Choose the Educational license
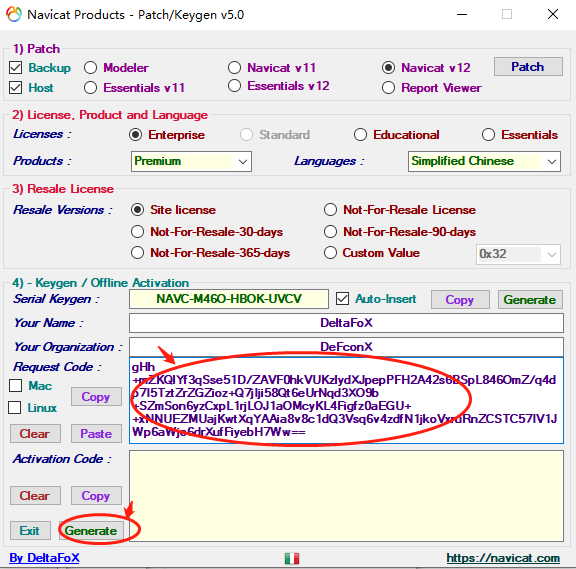The width and height of the screenshot is (576, 569). [360, 135]
